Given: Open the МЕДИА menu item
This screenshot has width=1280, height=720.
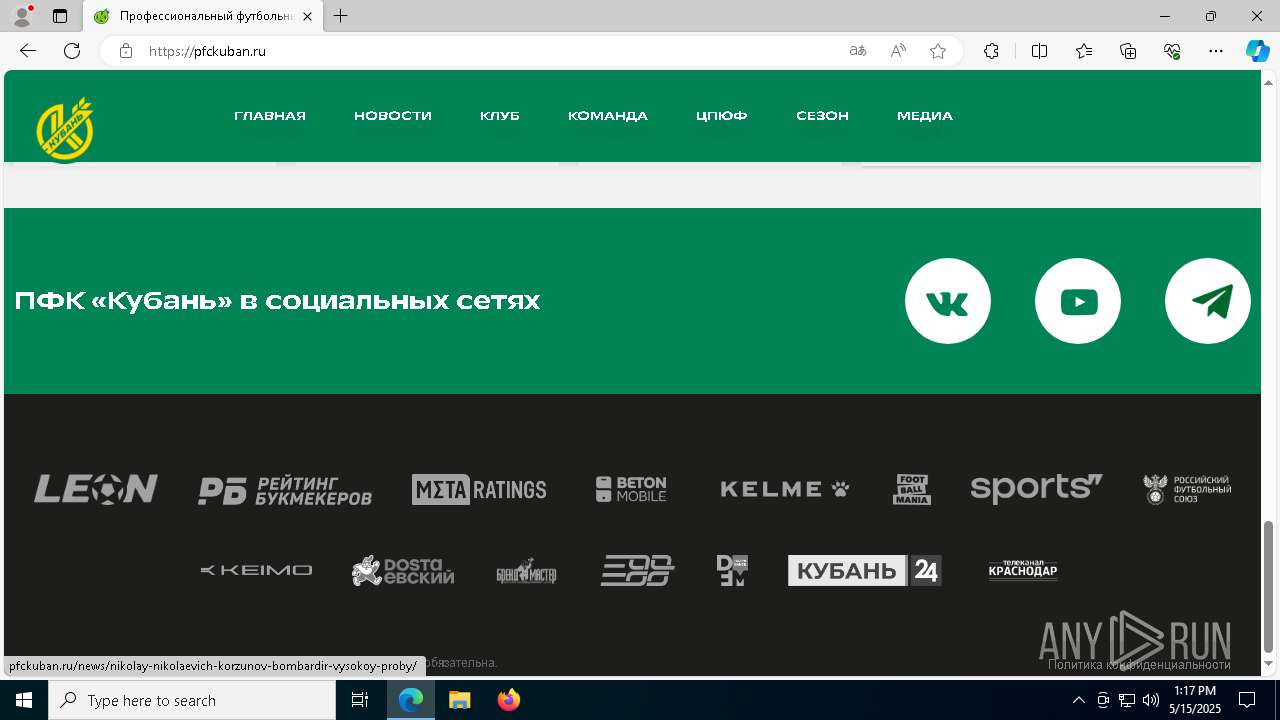Looking at the screenshot, I should 925,116.
